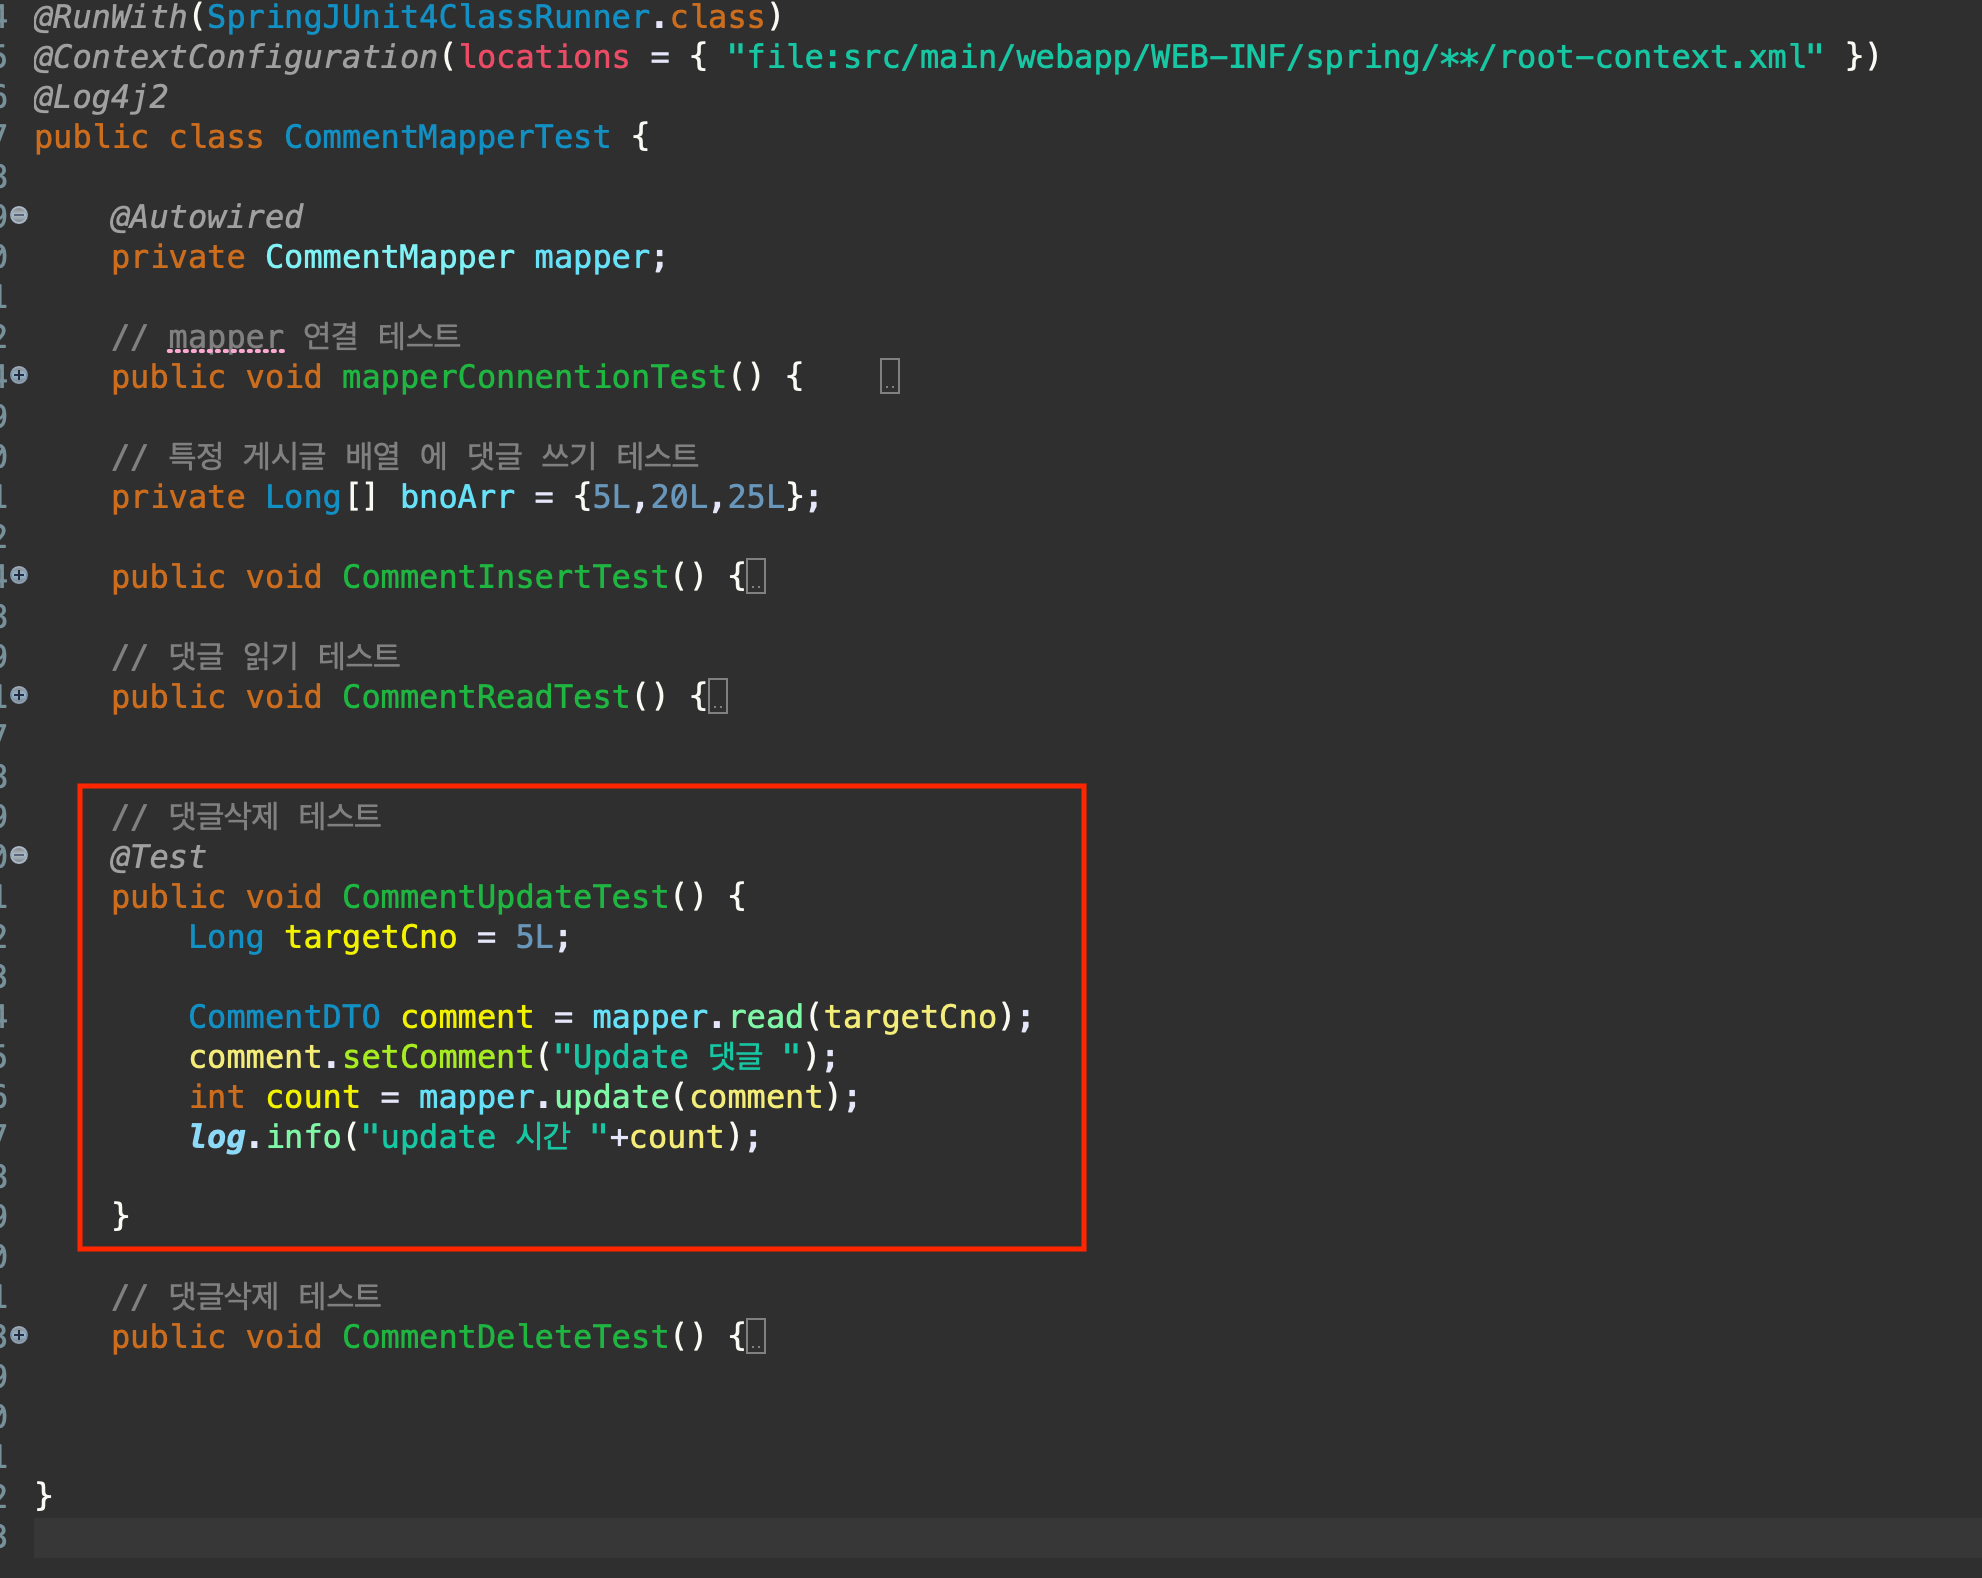1982x1578 pixels.
Task: Click the highlighted empty last line
Action: point(1000,1537)
